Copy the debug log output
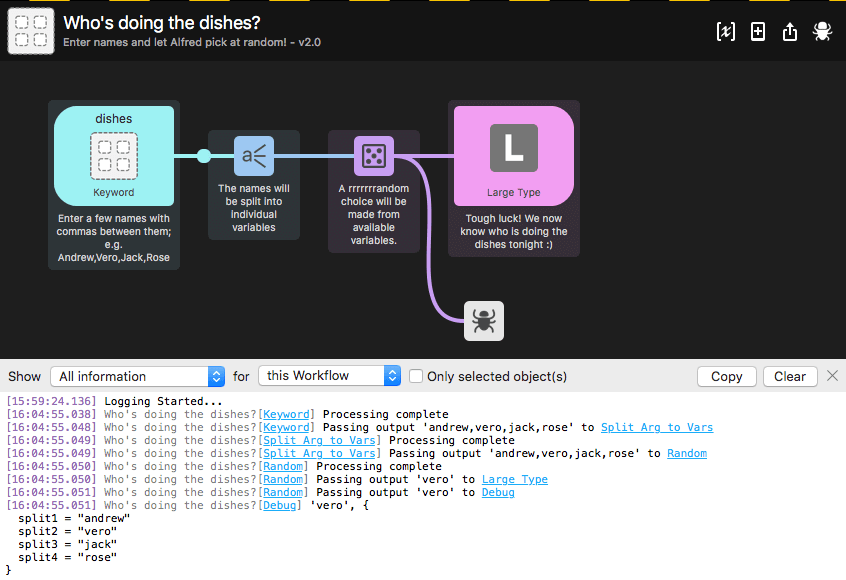Image resolution: width=846 pixels, height=580 pixels. point(726,376)
